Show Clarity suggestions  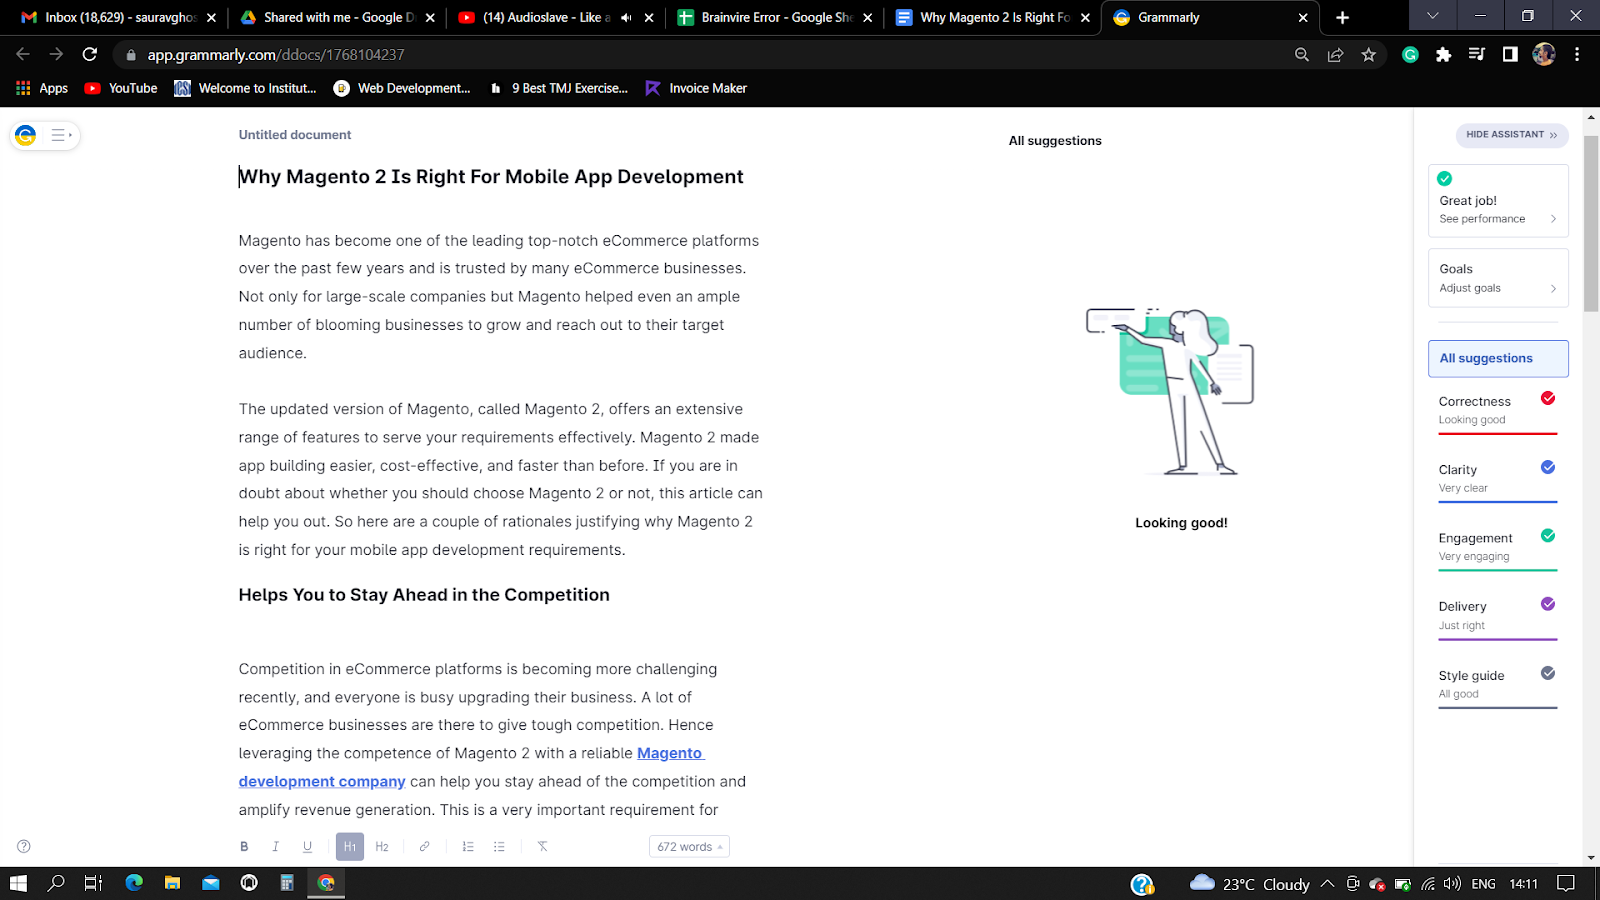click(1498, 479)
